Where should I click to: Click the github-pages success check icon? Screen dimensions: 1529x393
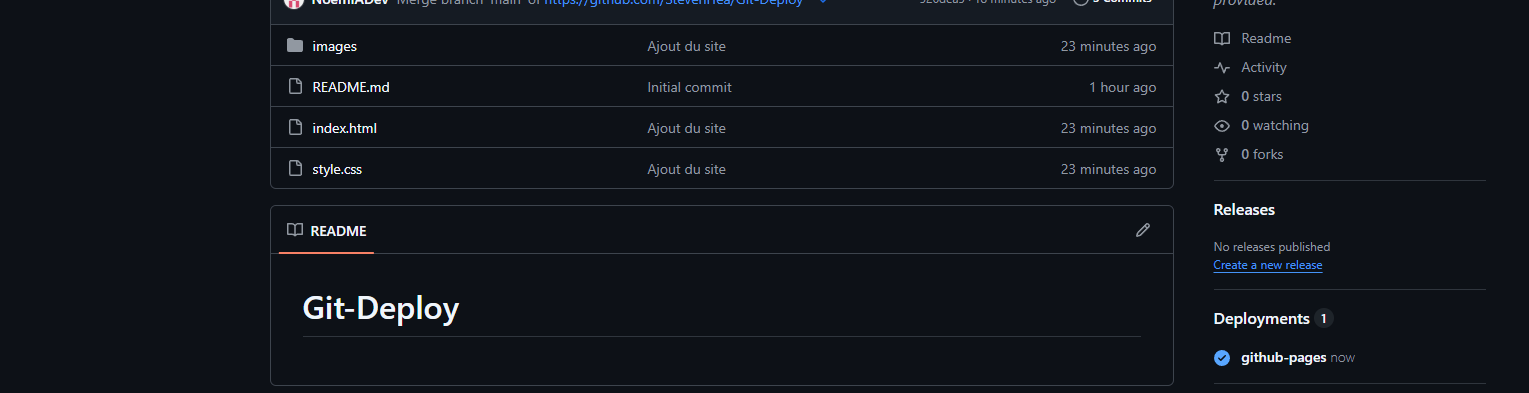pos(1221,357)
